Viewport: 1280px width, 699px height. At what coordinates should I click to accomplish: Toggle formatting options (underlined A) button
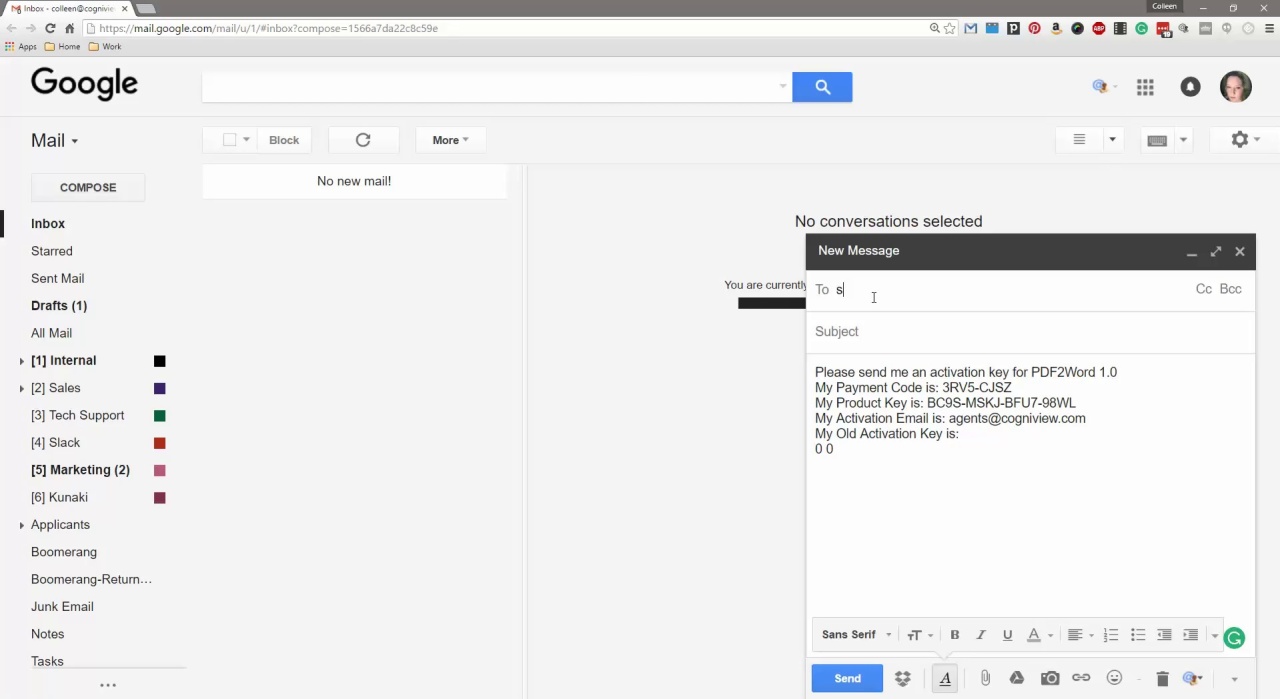tap(945, 678)
